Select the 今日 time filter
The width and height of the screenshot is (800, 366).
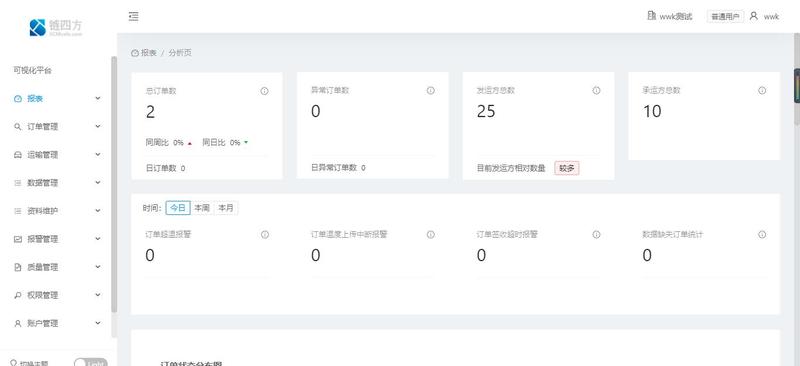178,208
